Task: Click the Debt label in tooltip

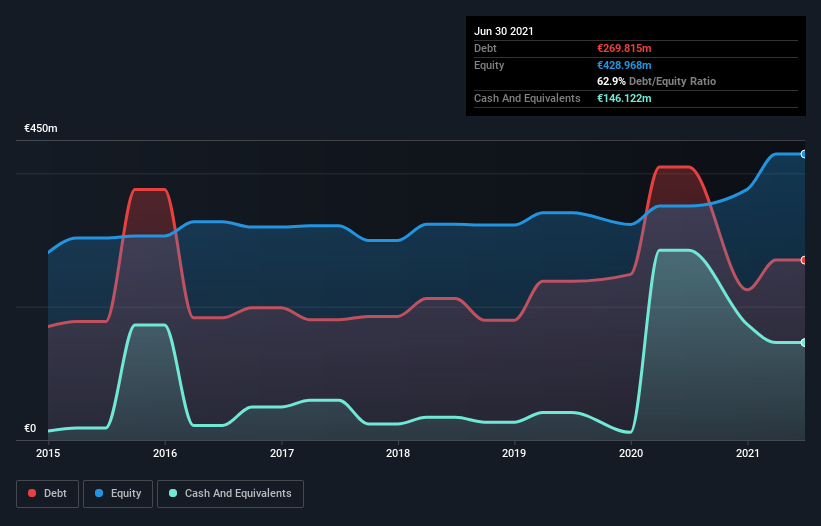Action: (x=485, y=48)
